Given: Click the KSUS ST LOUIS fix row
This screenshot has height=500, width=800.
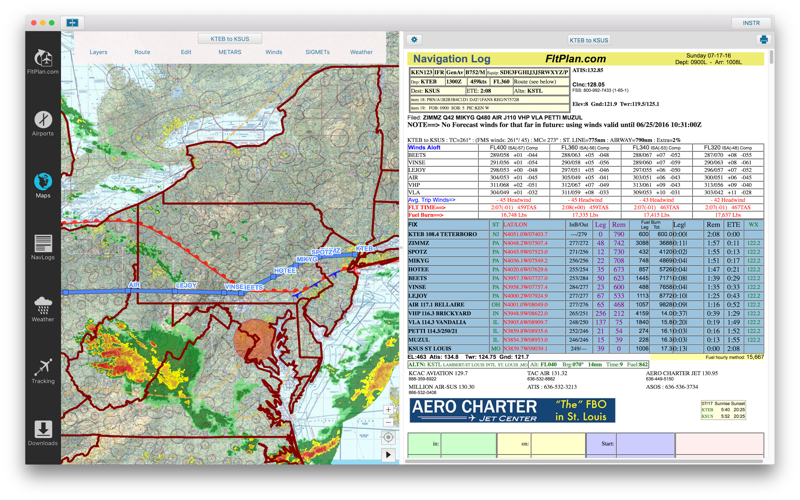Looking at the screenshot, I should click(585, 348).
